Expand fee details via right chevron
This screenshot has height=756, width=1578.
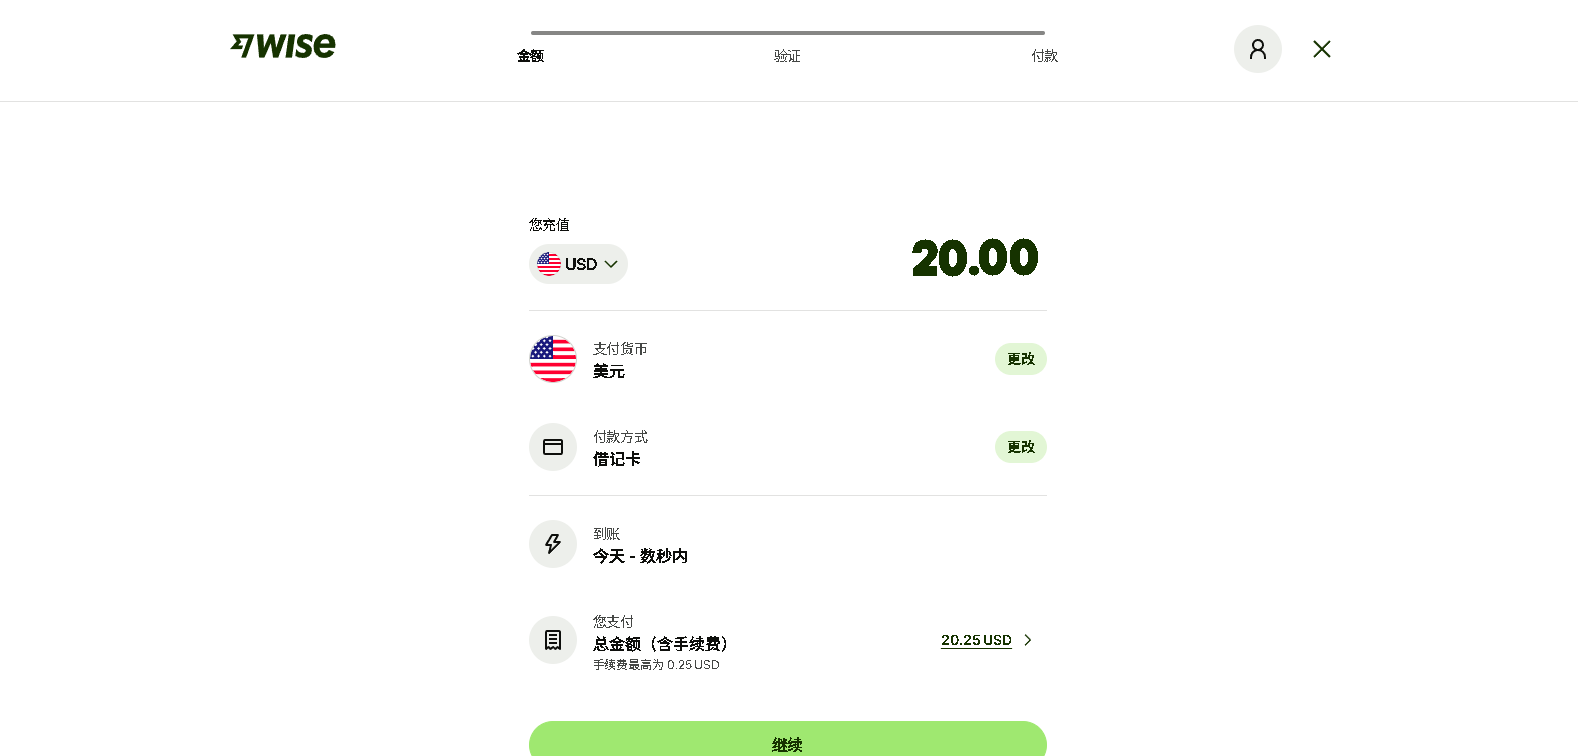[x=1027, y=640]
